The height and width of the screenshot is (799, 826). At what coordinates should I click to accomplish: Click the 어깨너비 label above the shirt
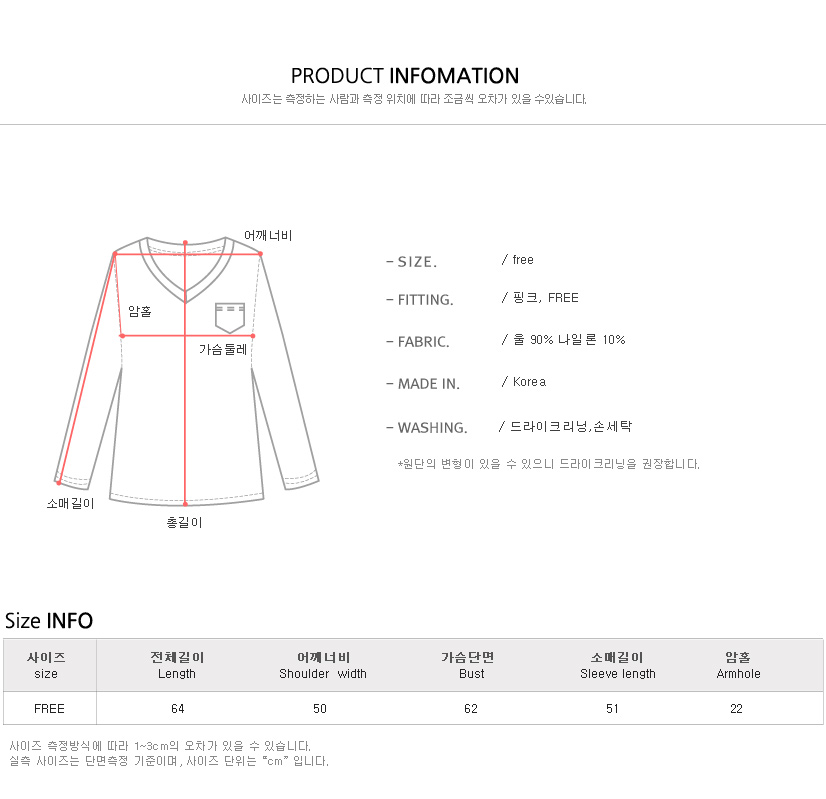(268, 235)
